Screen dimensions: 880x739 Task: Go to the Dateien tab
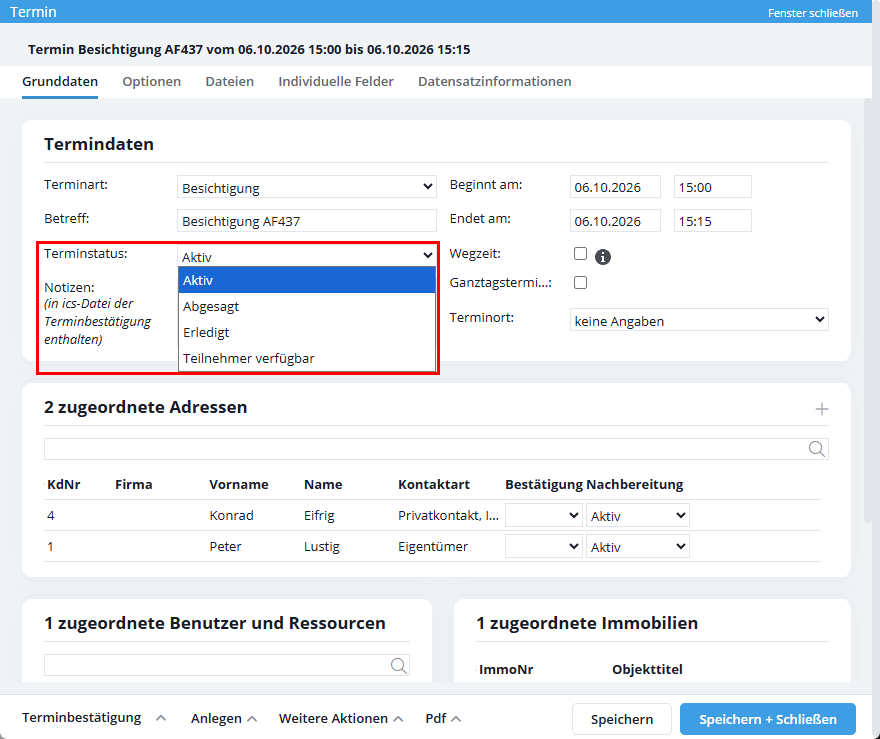click(230, 81)
